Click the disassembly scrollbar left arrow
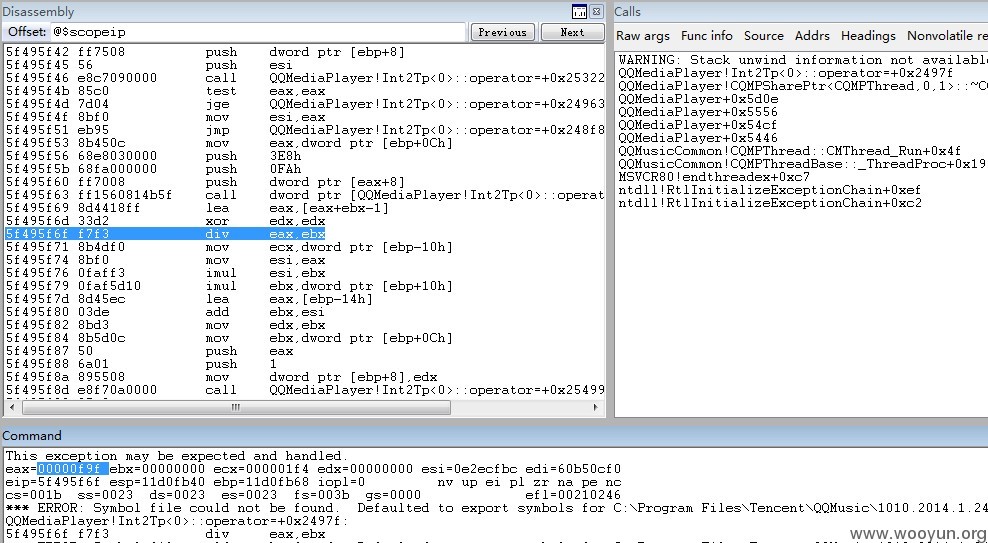The height and width of the screenshot is (543, 988). coord(13,408)
